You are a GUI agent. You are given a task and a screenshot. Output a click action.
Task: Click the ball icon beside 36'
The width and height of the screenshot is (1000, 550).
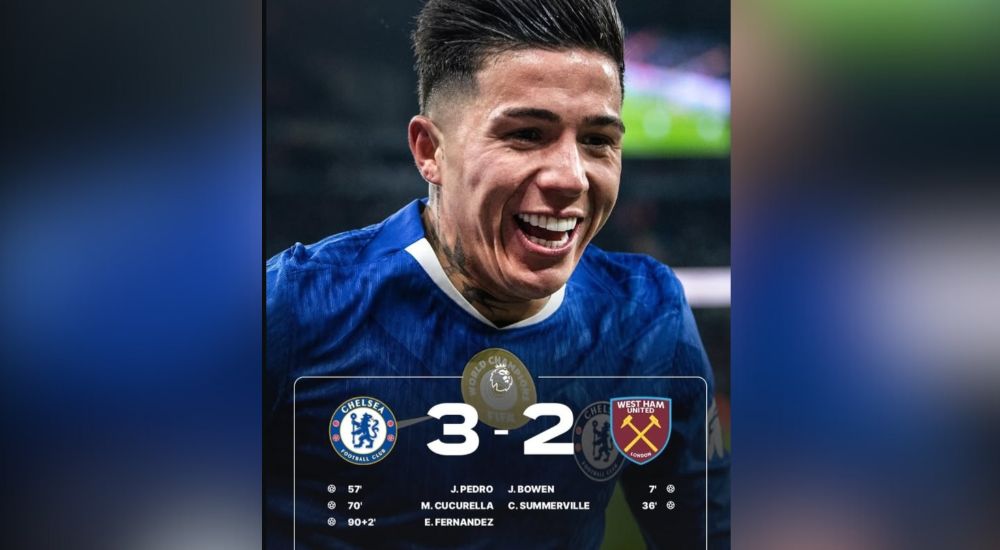[670, 505]
